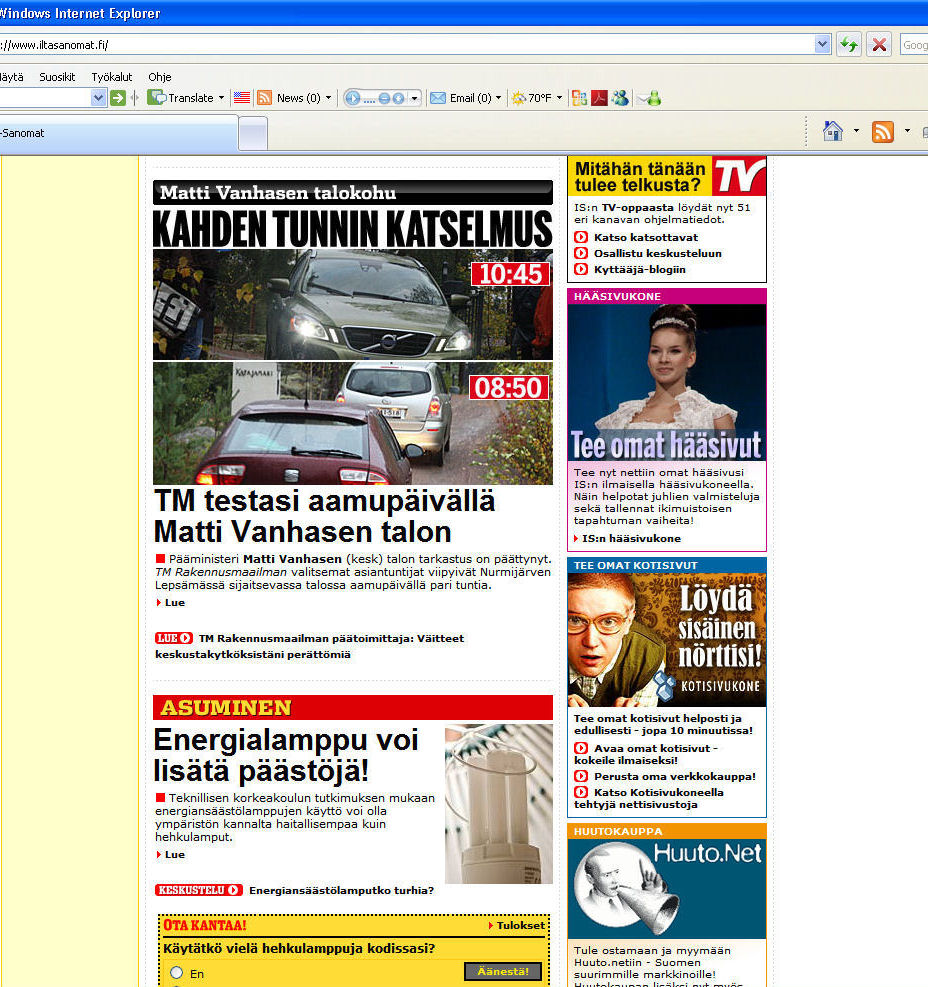
Task: Click the Löydä sisäinen nörttisi banner
Action: click(667, 640)
